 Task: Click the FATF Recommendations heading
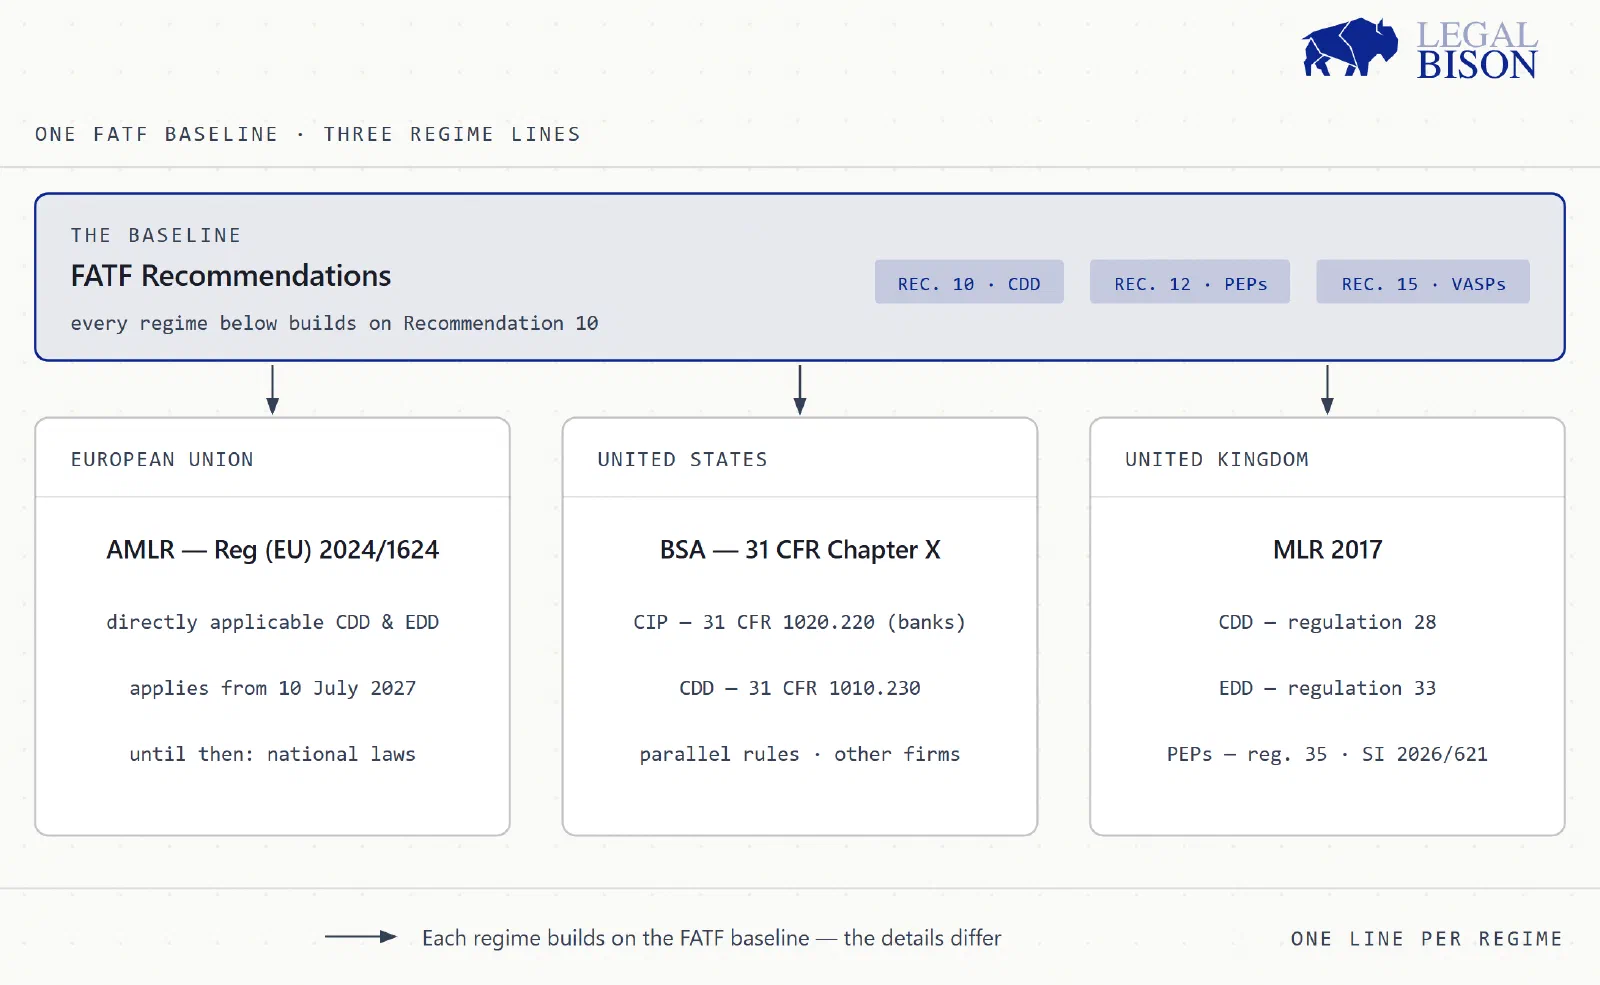[231, 276]
